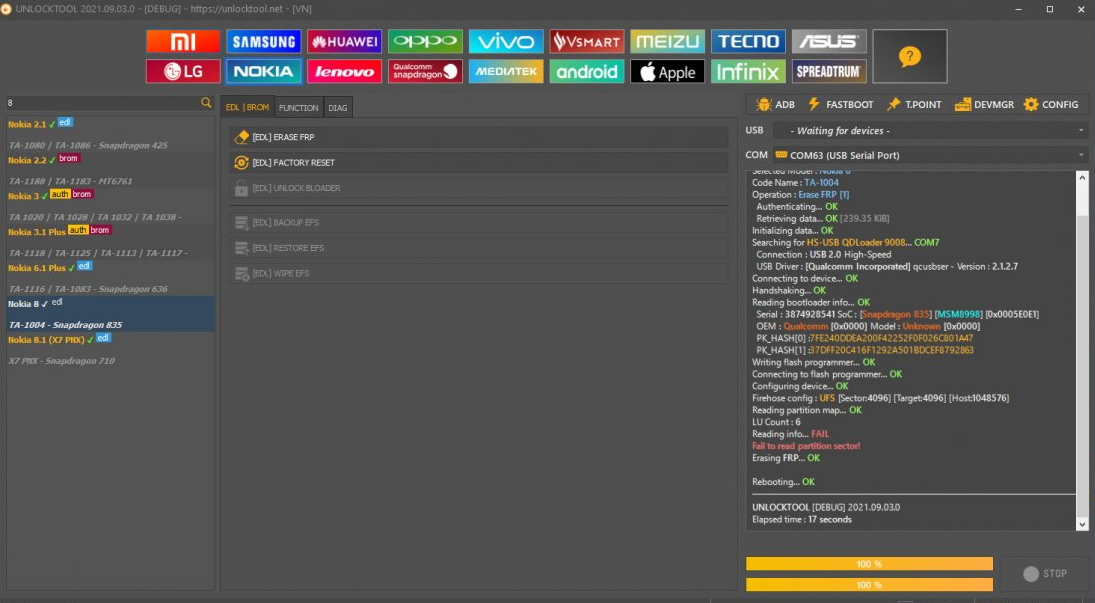The height and width of the screenshot is (603, 1095).
Task: Open the Spreadtrum brand tile
Action: 829,71
